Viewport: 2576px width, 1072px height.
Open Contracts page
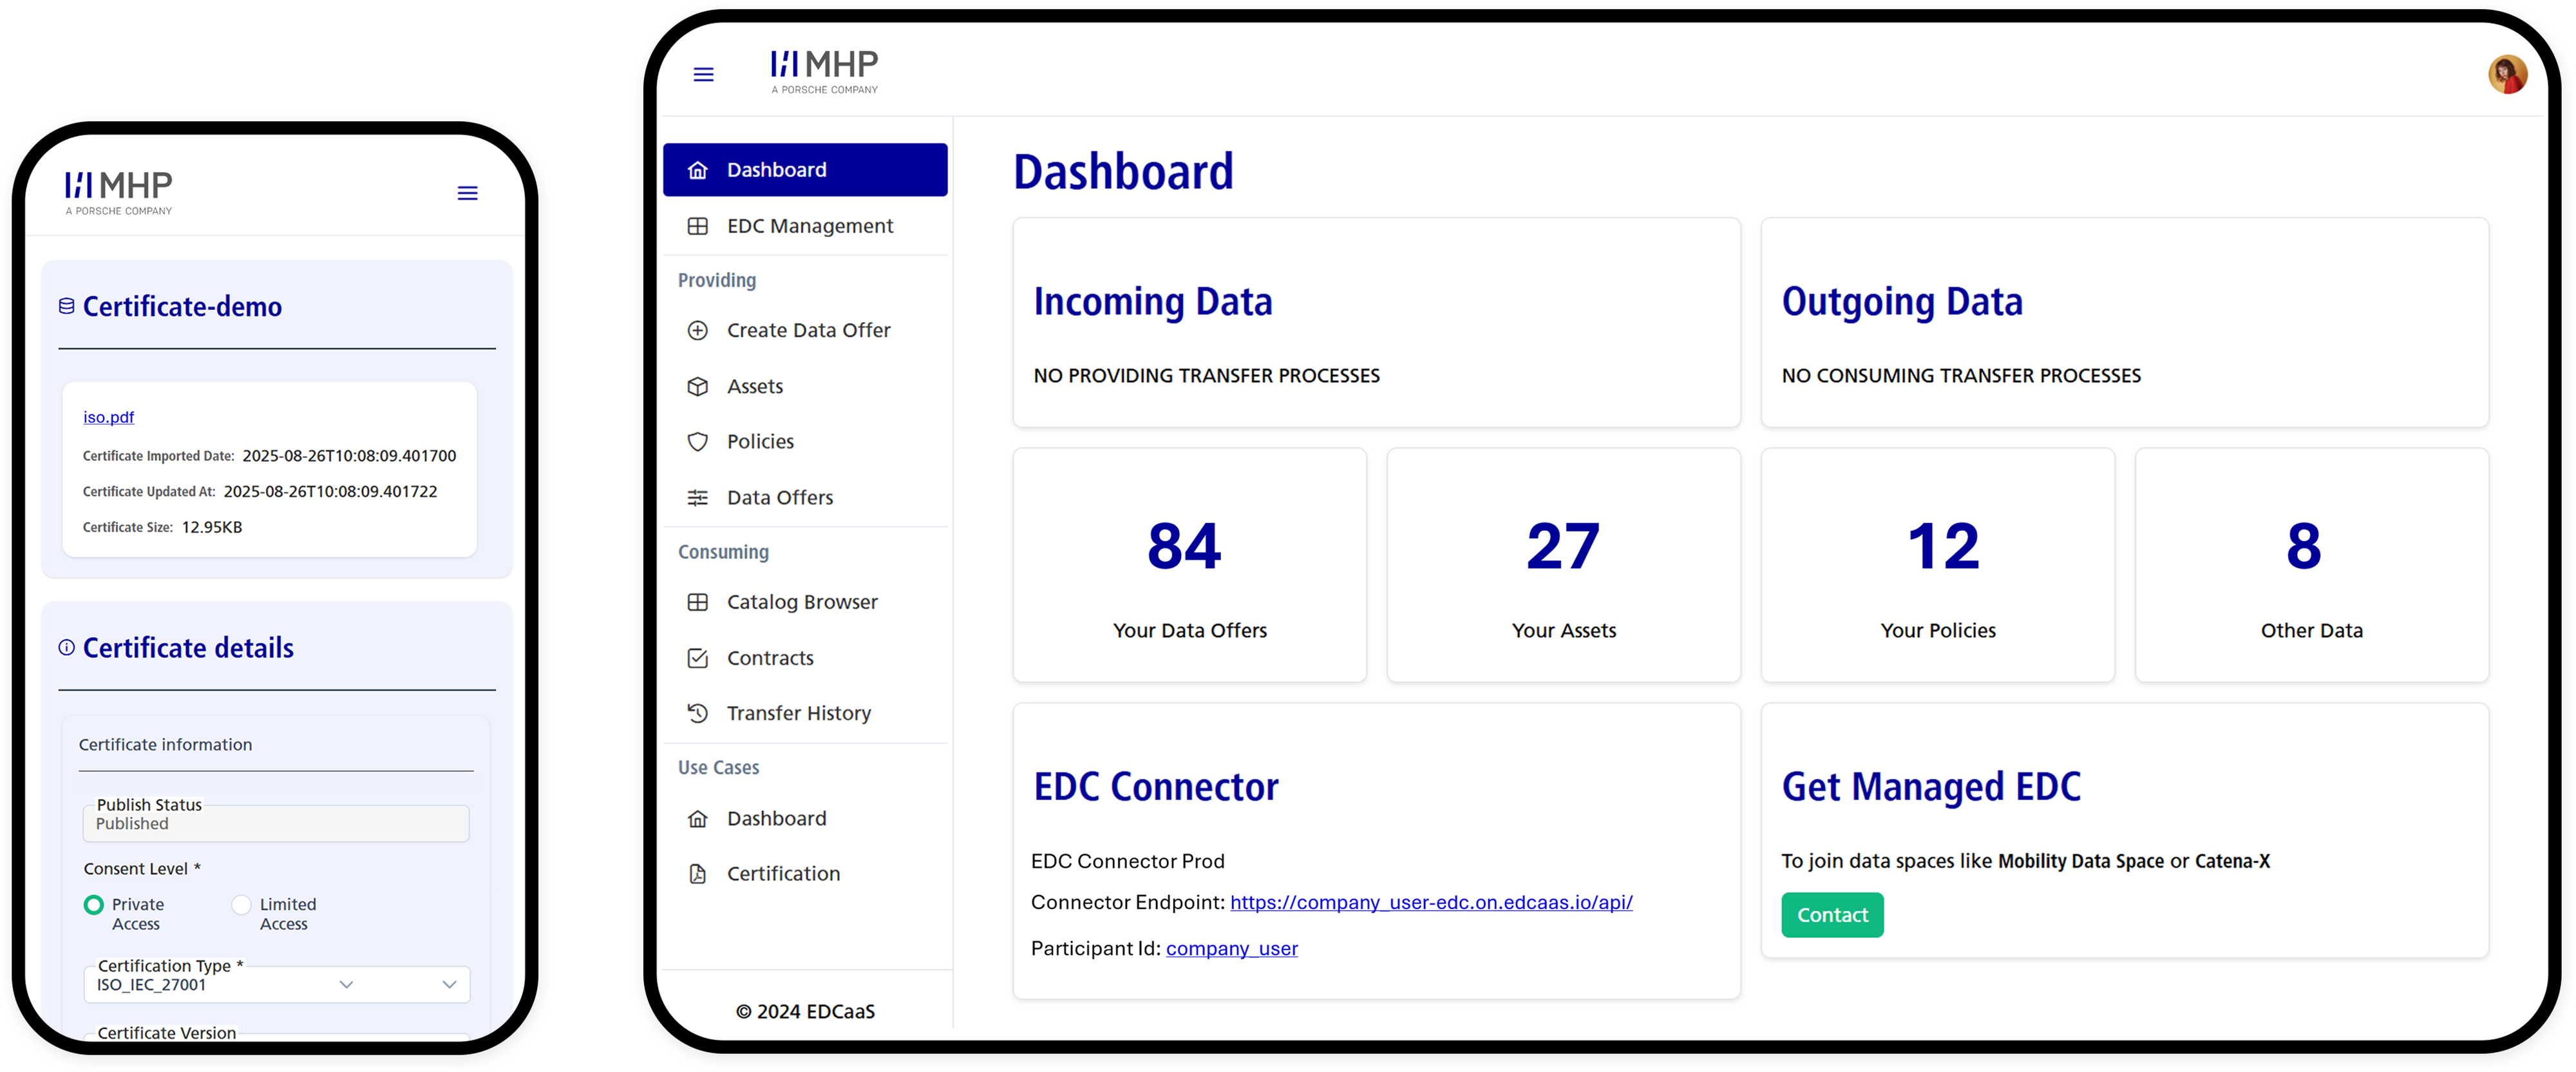coord(805,658)
